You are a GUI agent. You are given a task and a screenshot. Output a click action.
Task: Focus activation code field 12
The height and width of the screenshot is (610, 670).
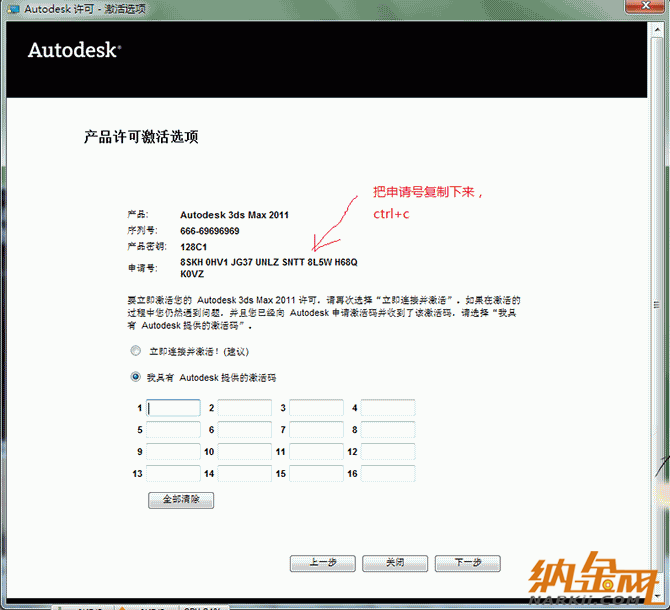click(388, 451)
